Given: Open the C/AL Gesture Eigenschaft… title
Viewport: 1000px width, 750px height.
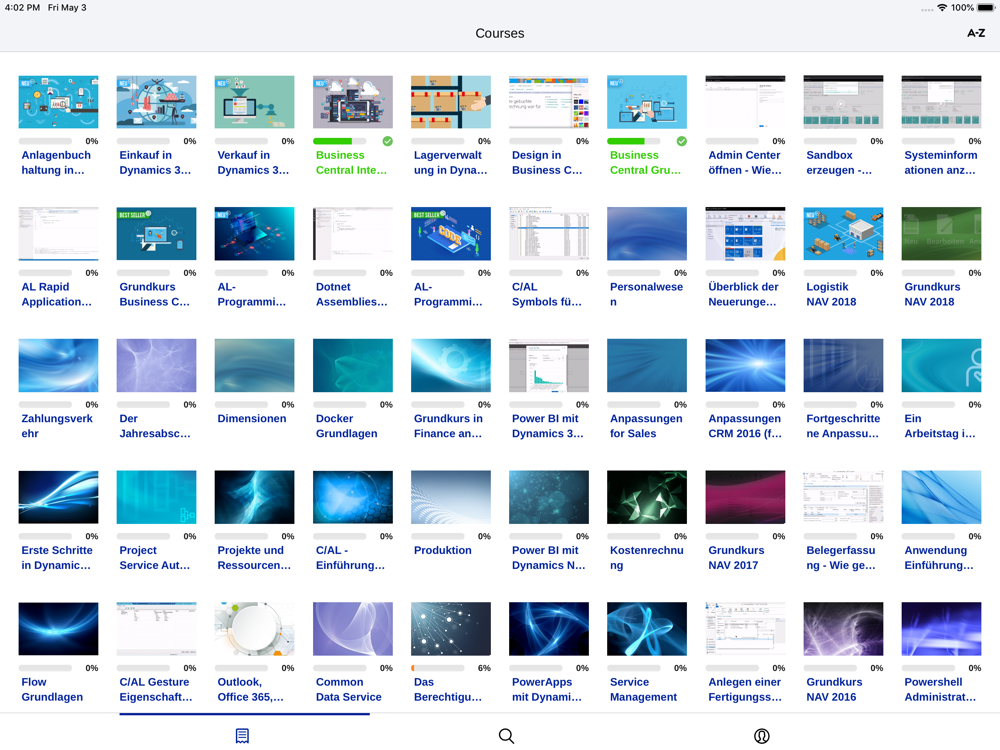Looking at the screenshot, I should click(156, 689).
